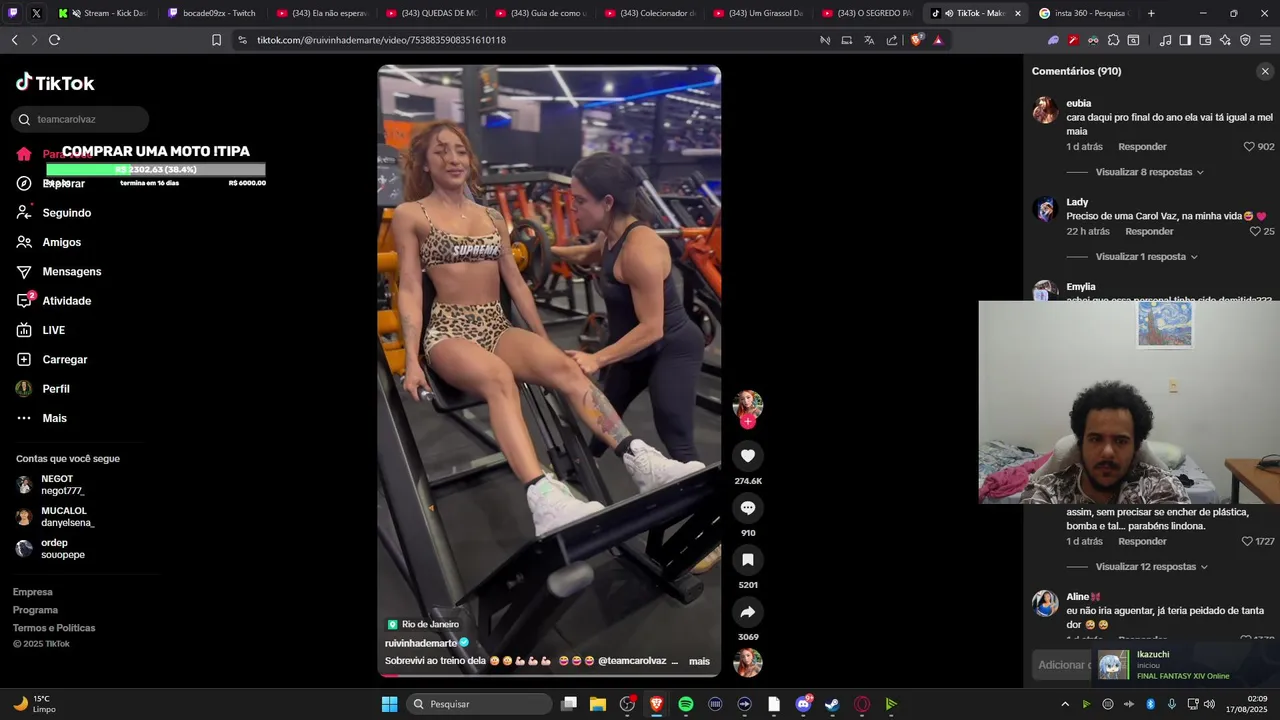Open Seguindo in the sidebar
The width and height of the screenshot is (1280, 720).
click(x=66, y=213)
